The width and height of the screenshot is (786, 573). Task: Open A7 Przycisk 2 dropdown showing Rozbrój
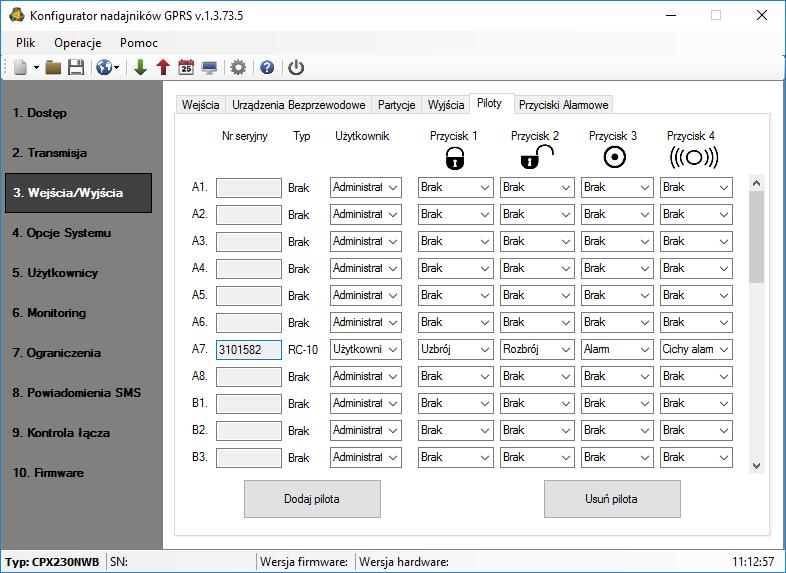[x=537, y=349]
